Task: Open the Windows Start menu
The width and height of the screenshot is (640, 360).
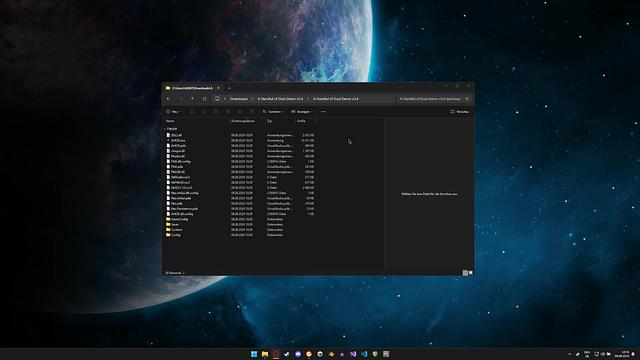Action: [x=254, y=354]
